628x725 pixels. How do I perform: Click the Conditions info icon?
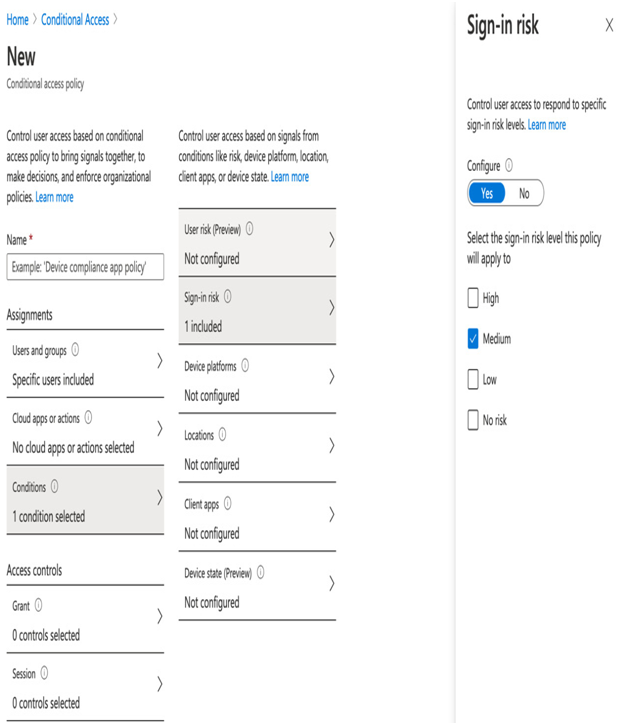point(55,486)
